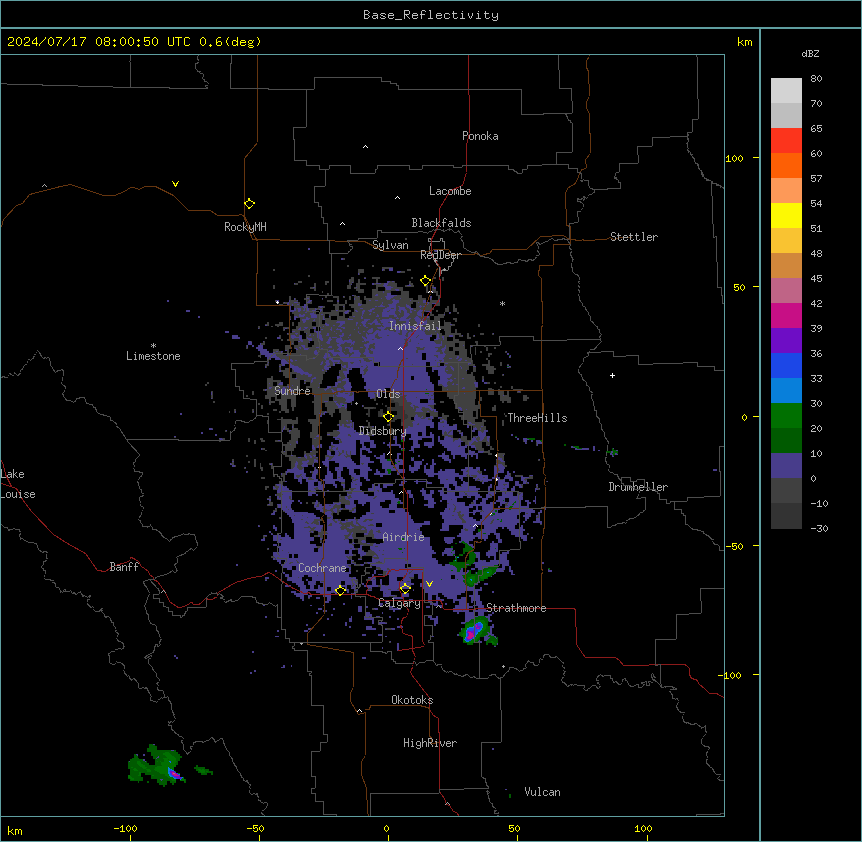Click the yellow diamond marker below Cochrane
This screenshot has width=862, height=842.
340,591
